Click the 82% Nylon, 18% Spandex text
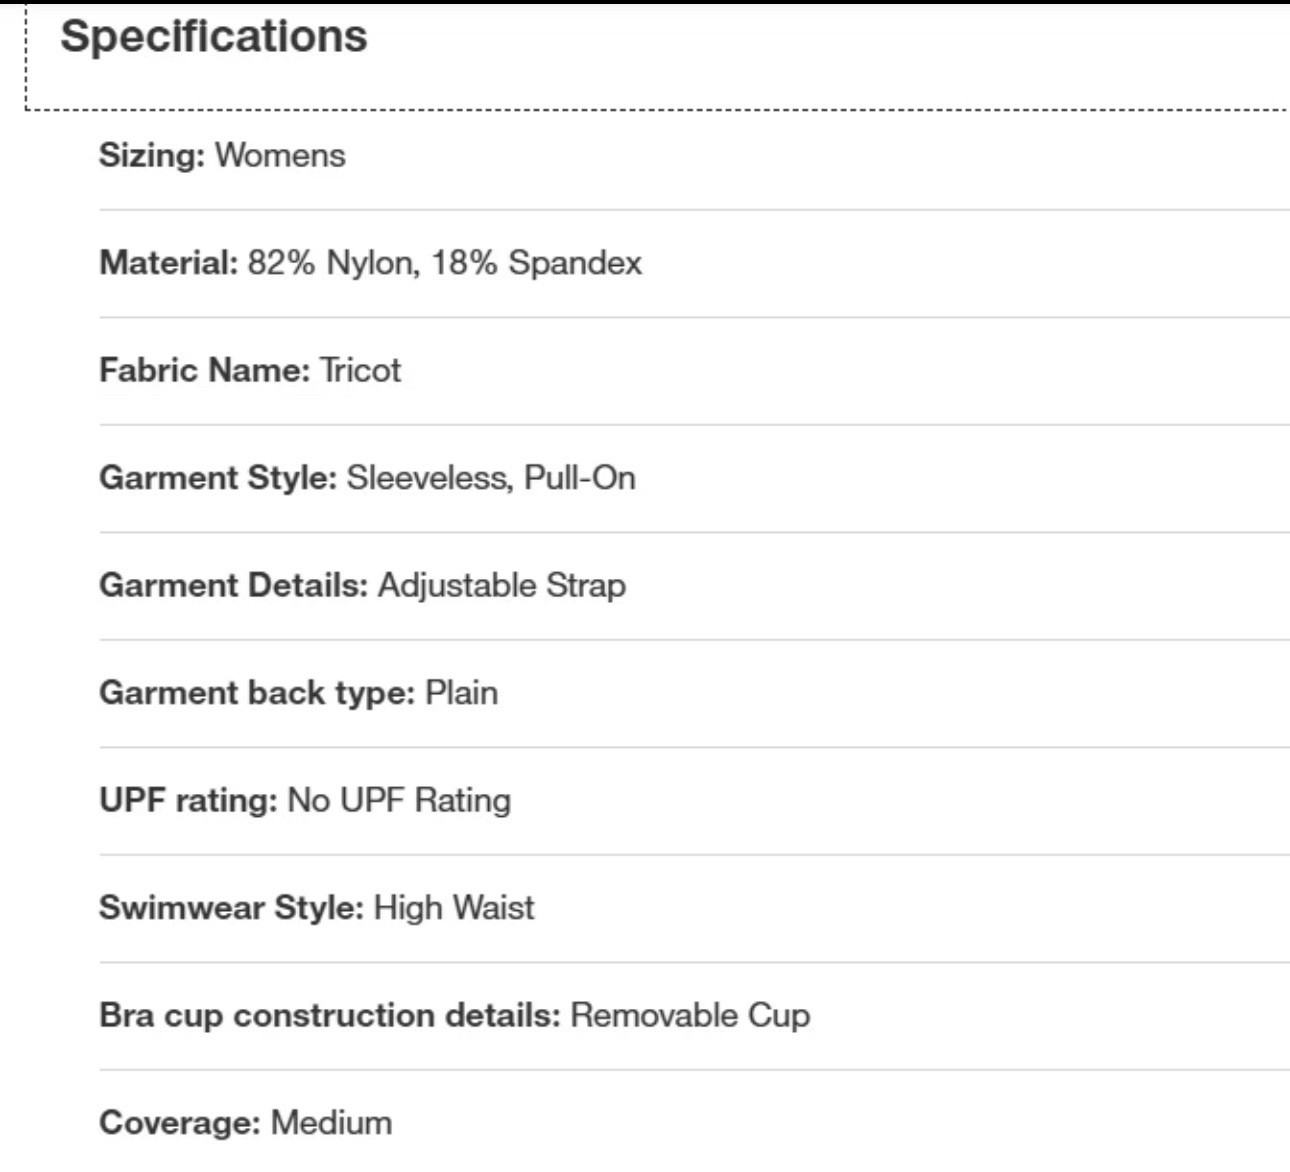The width and height of the screenshot is (1290, 1172). [x=445, y=263]
